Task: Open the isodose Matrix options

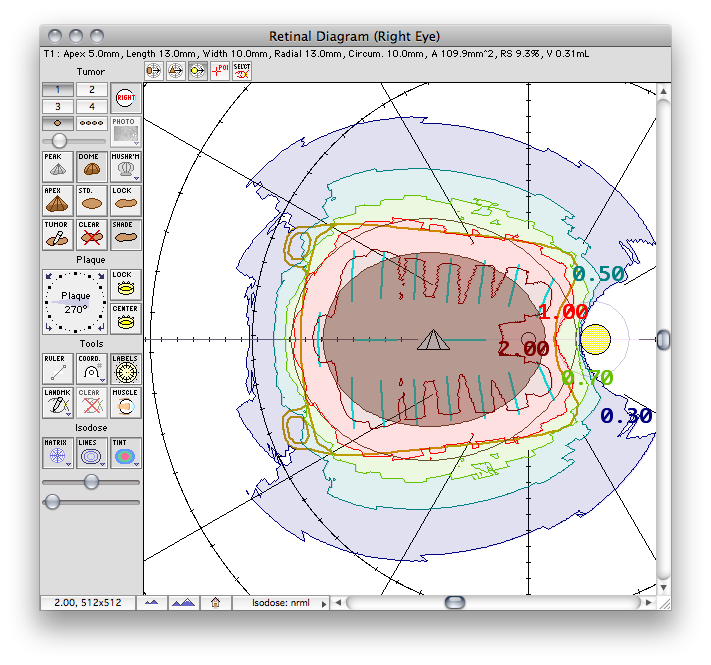Action: coord(58,452)
